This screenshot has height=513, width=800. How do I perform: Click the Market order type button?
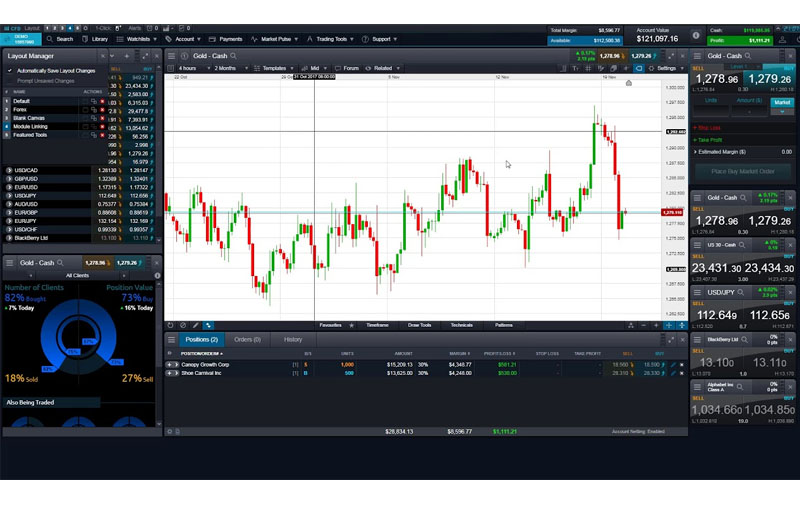click(x=782, y=103)
